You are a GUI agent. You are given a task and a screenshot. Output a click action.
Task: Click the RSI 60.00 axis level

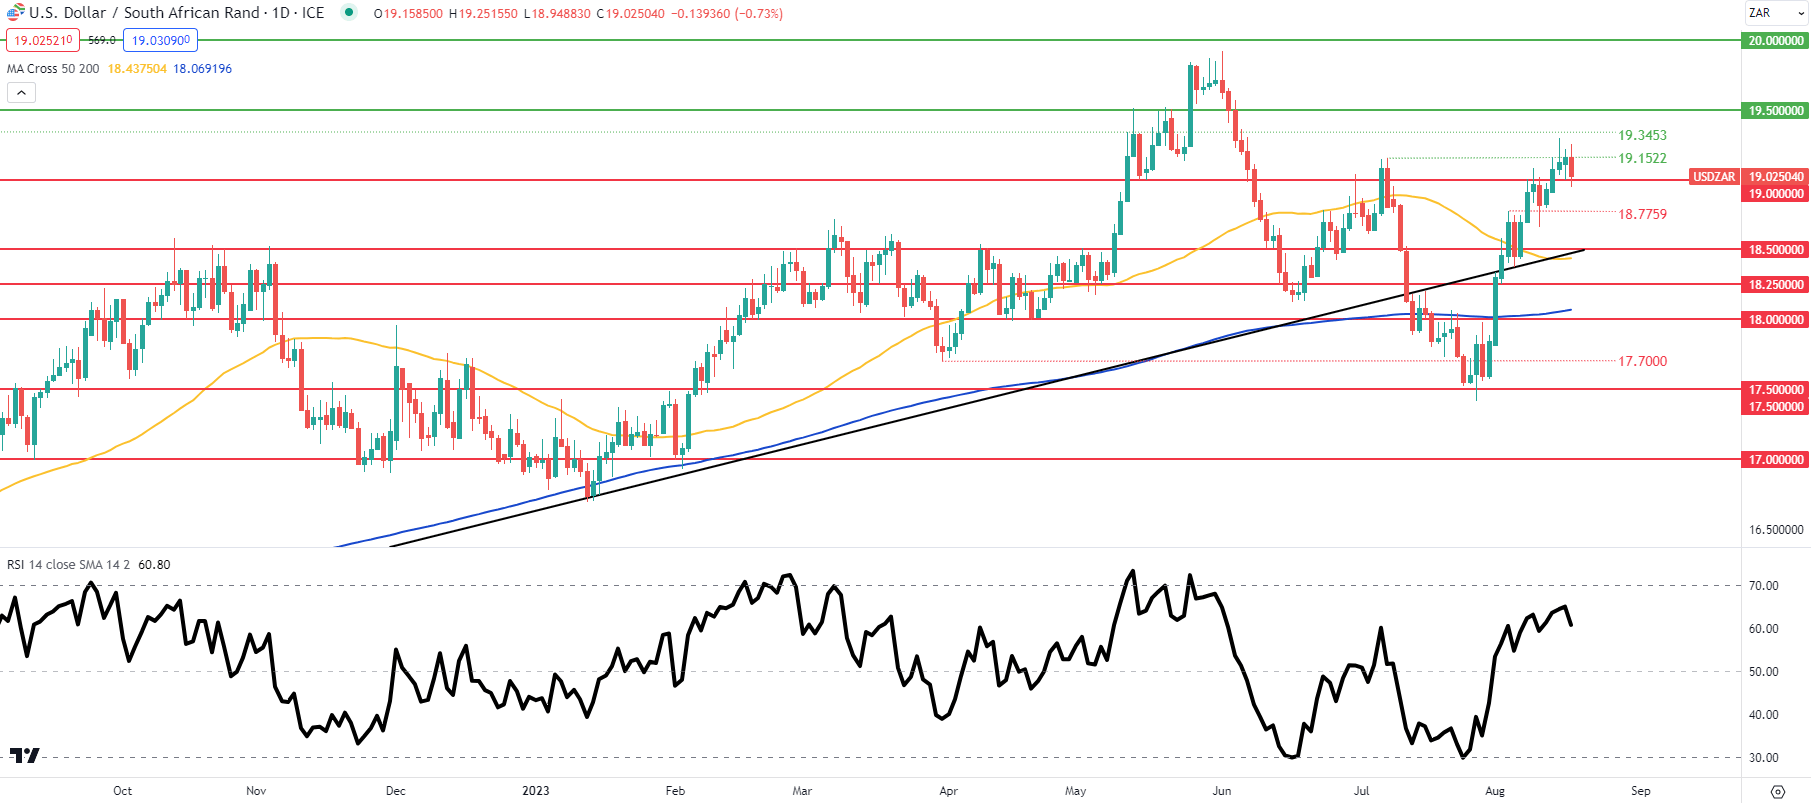pos(1763,629)
